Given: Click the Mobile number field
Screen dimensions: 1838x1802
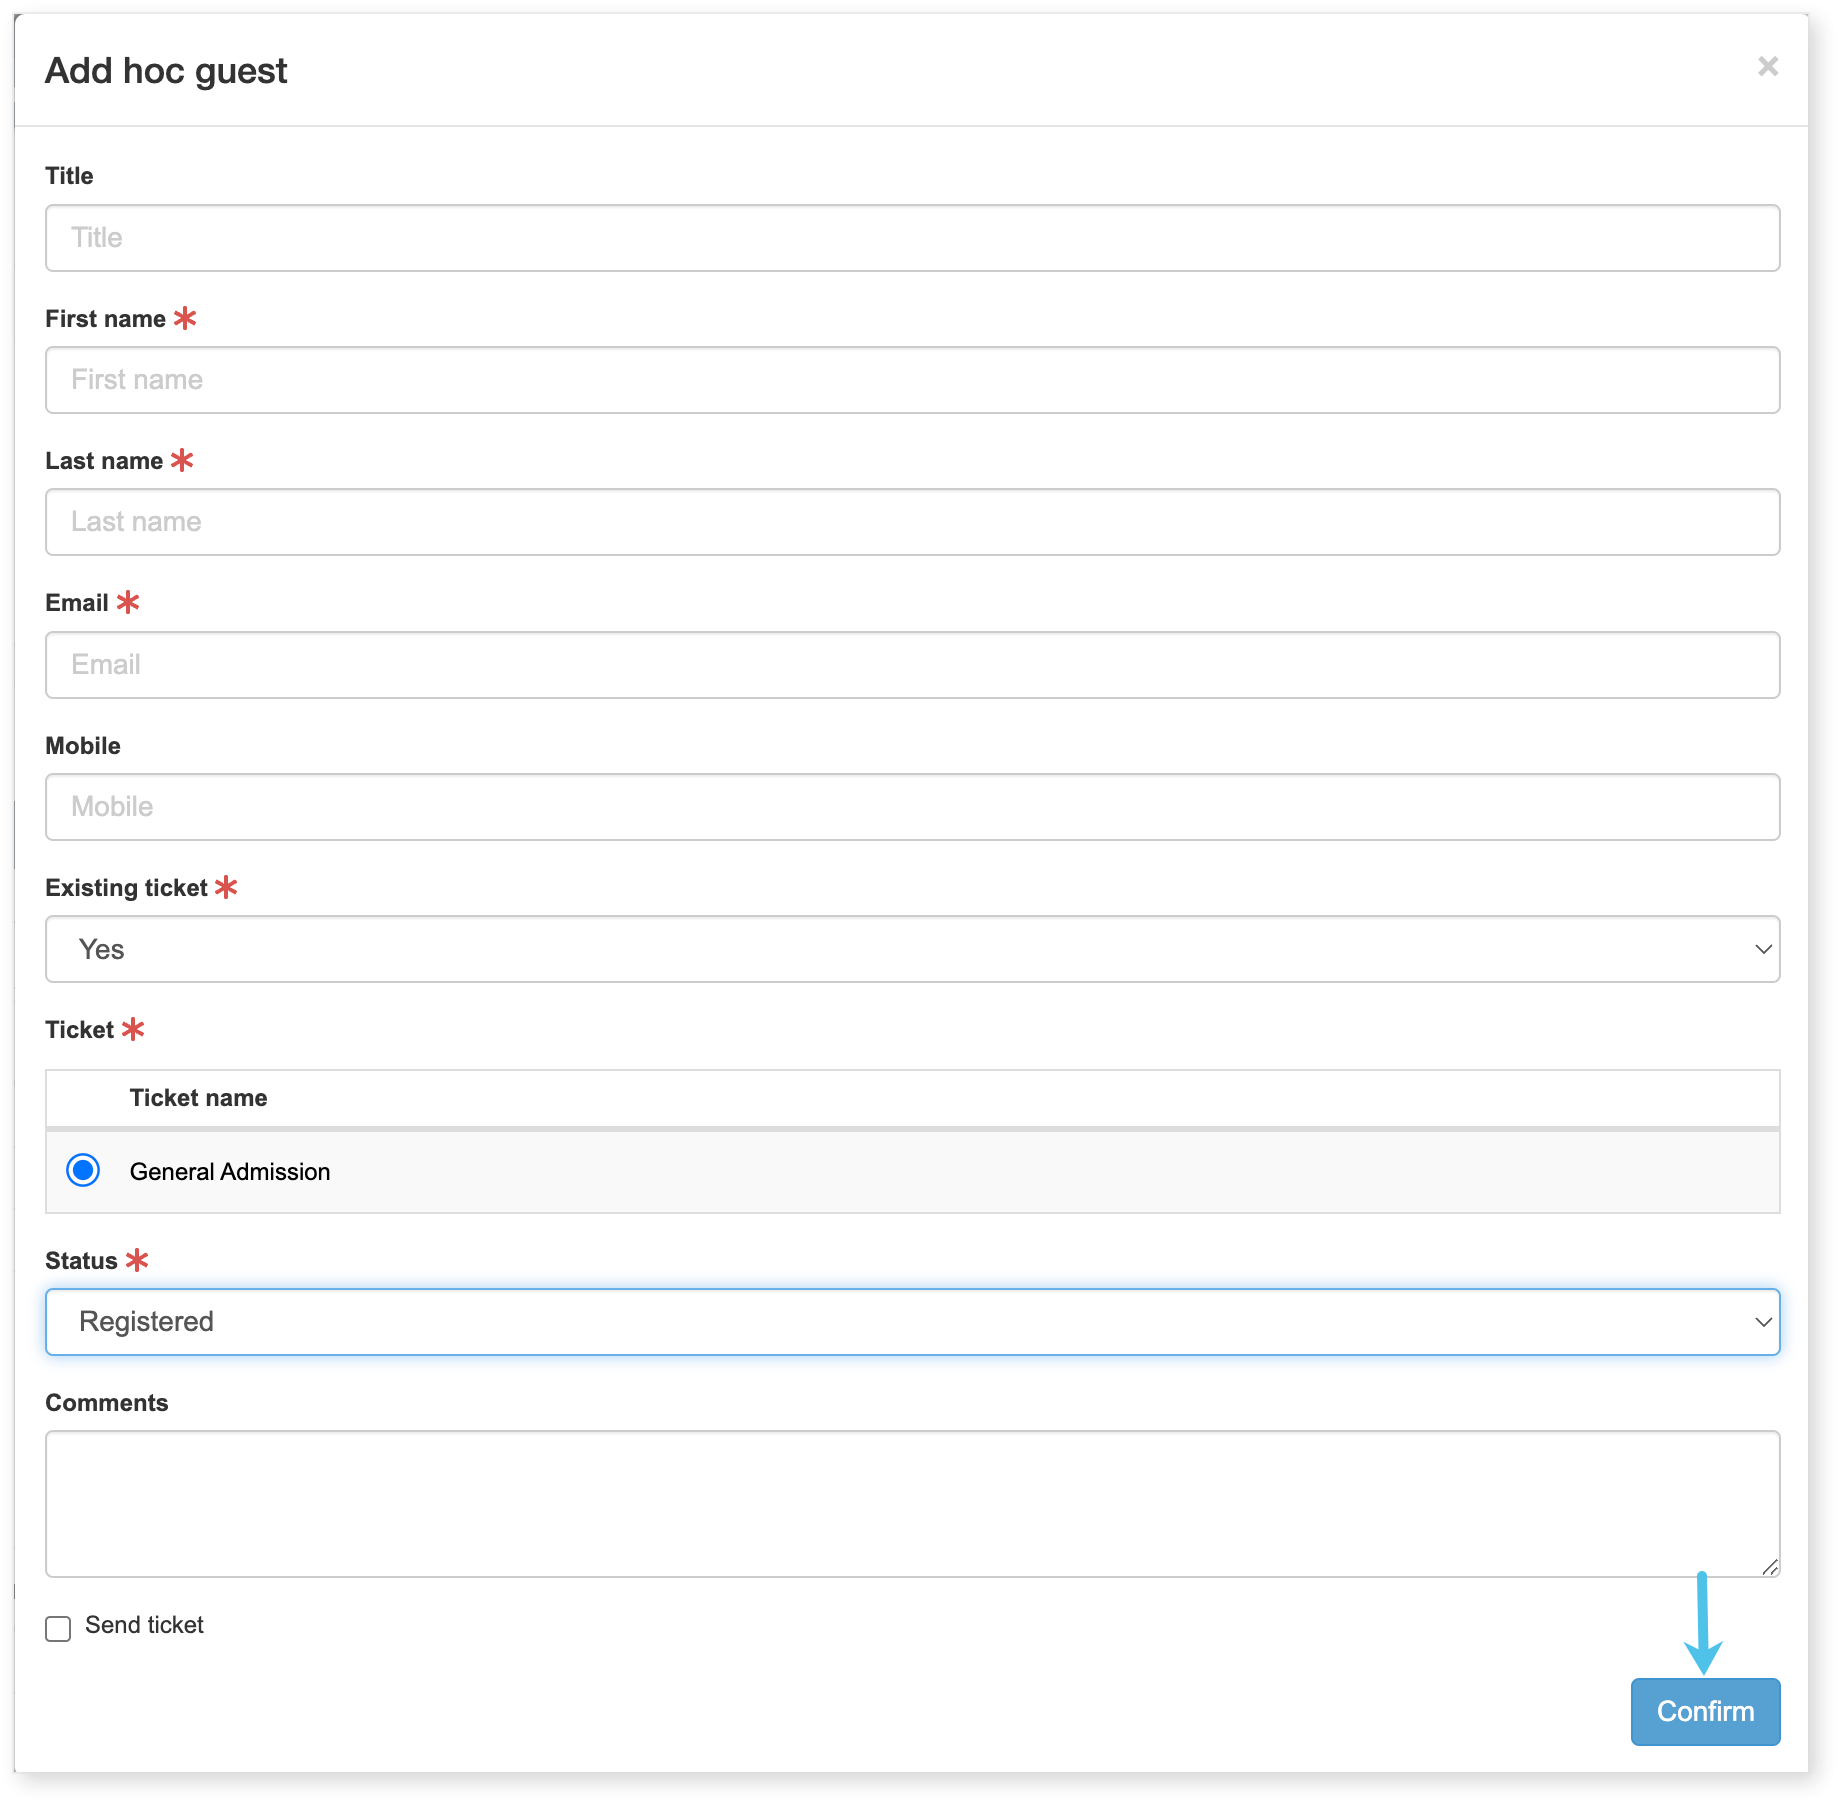Looking at the screenshot, I should (x=912, y=807).
